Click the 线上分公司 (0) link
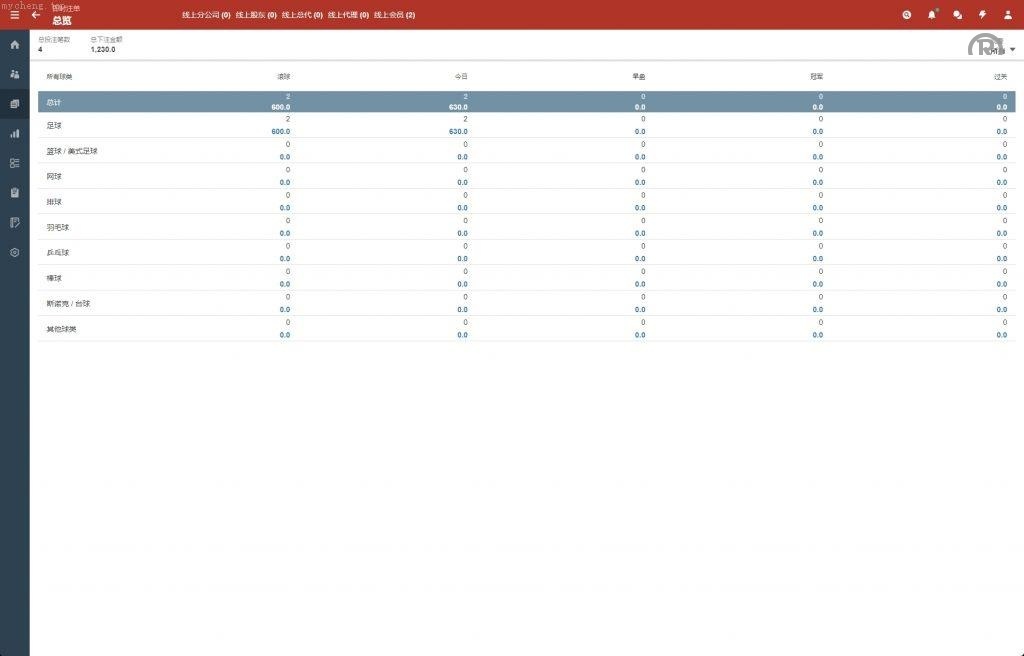The height and width of the screenshot is (656, 1024). (x=206, y=15)
